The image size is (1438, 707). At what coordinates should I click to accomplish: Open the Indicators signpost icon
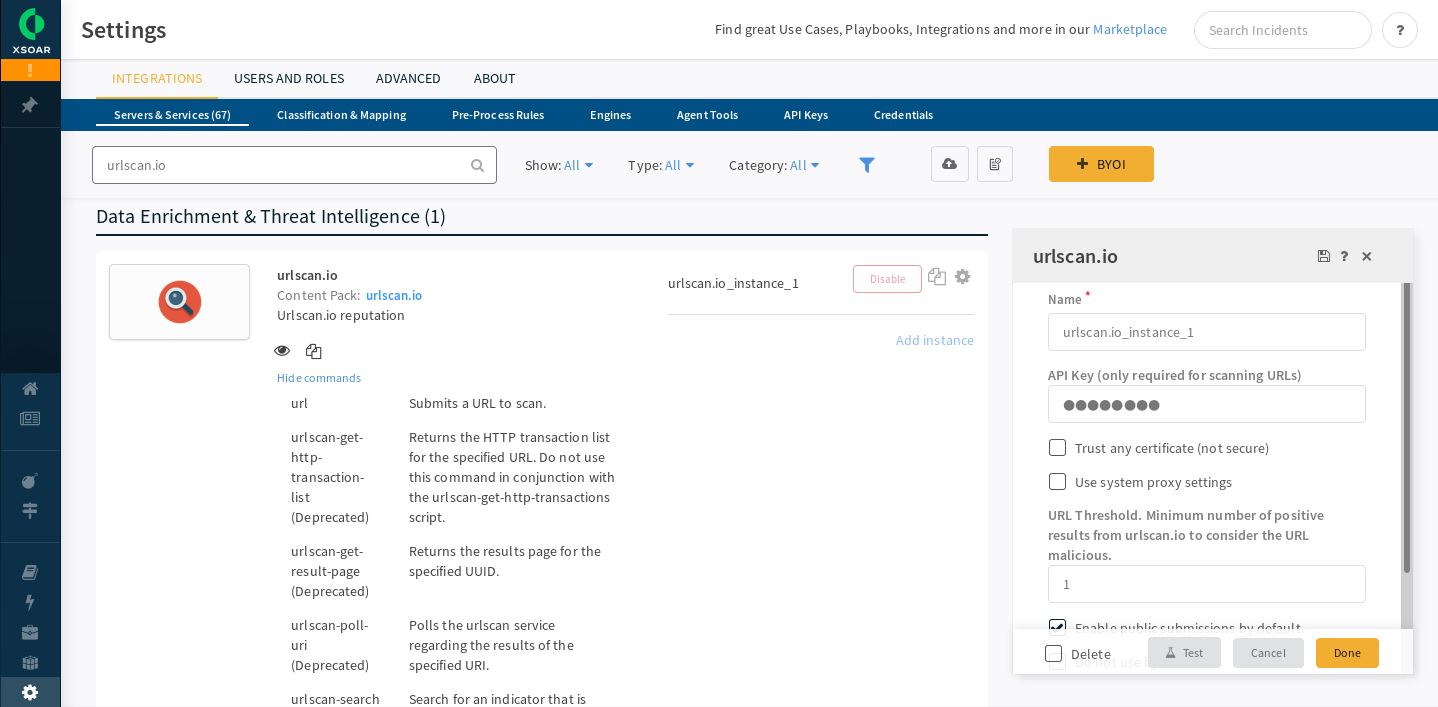tap(30, 511)
